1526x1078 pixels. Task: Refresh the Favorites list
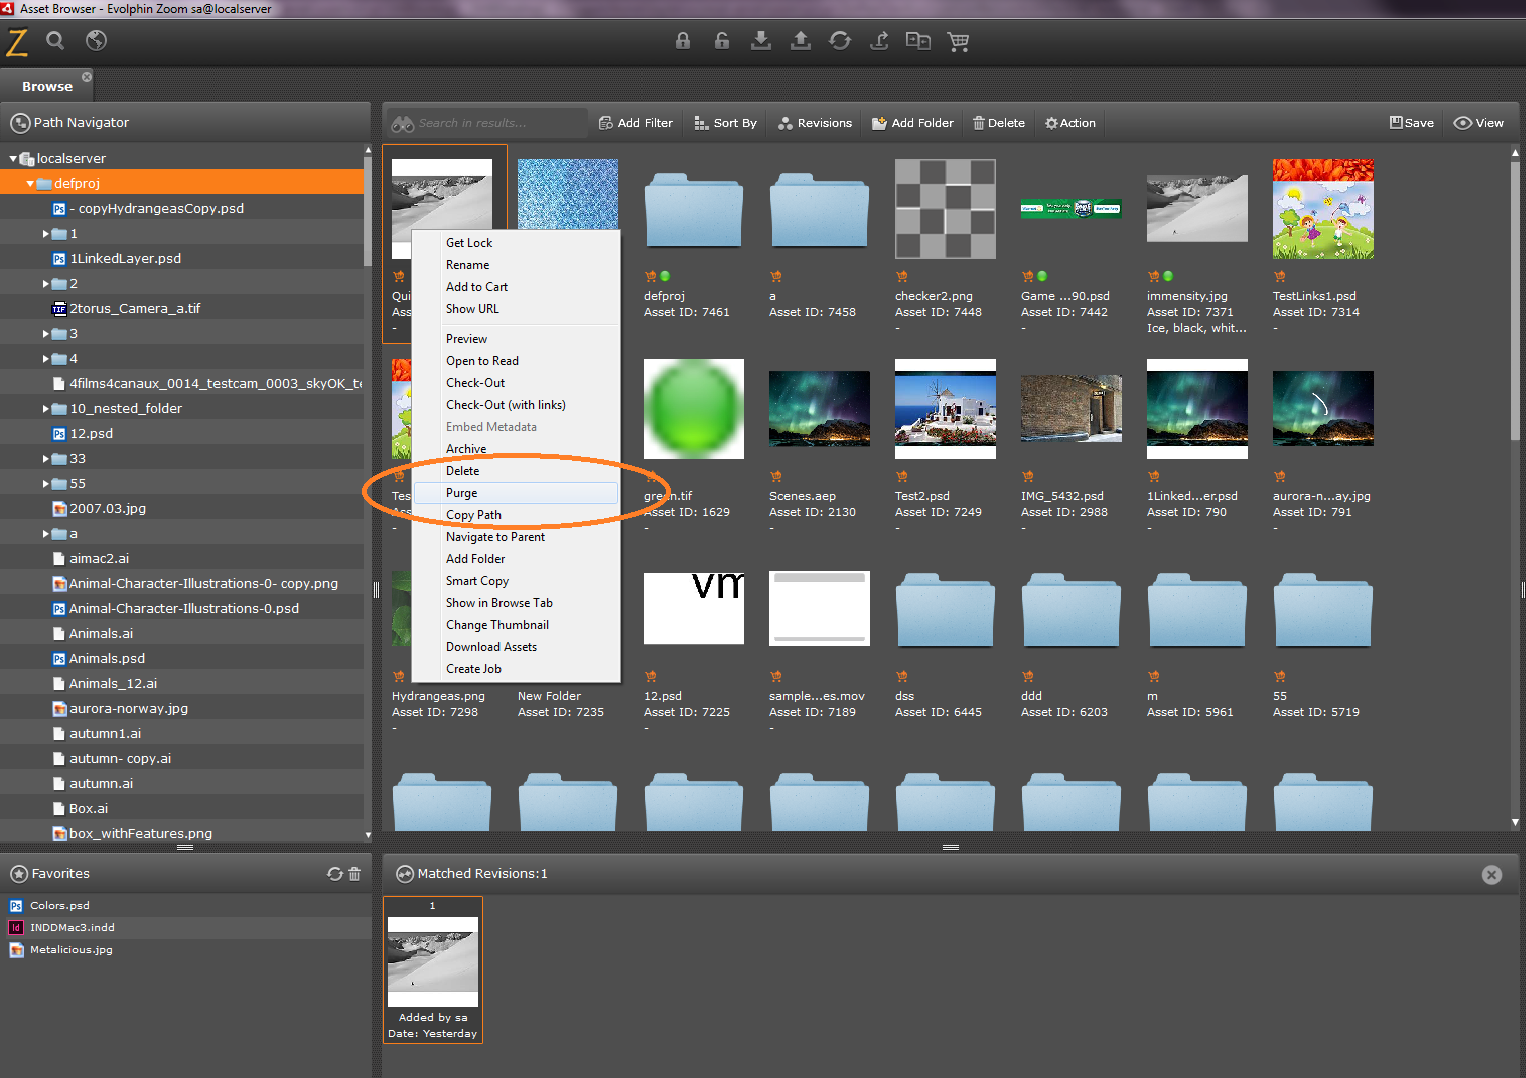click(335, 874)
